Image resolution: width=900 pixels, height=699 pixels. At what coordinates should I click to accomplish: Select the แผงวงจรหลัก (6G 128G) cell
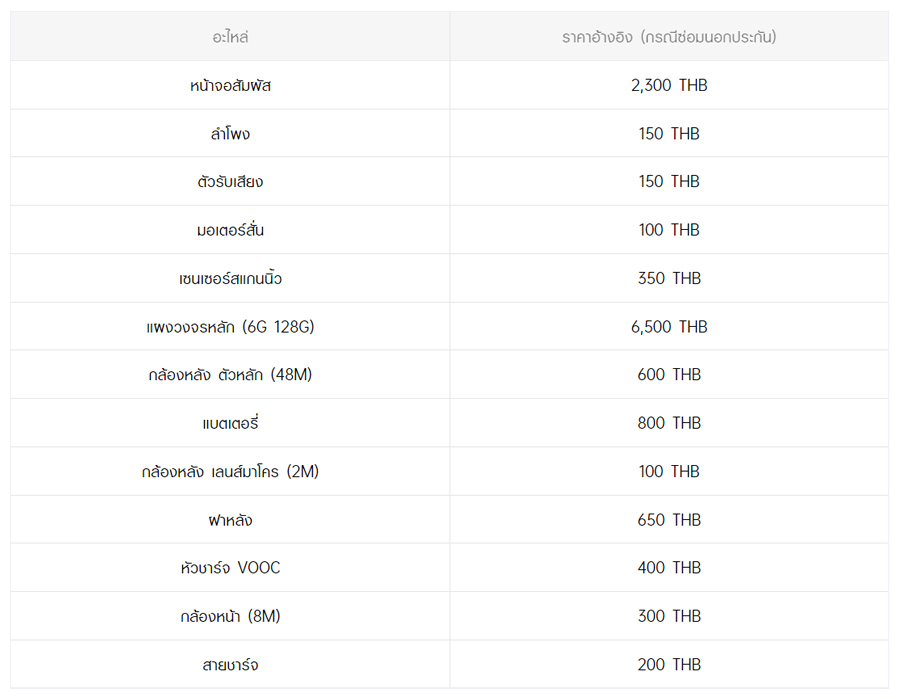230,327
